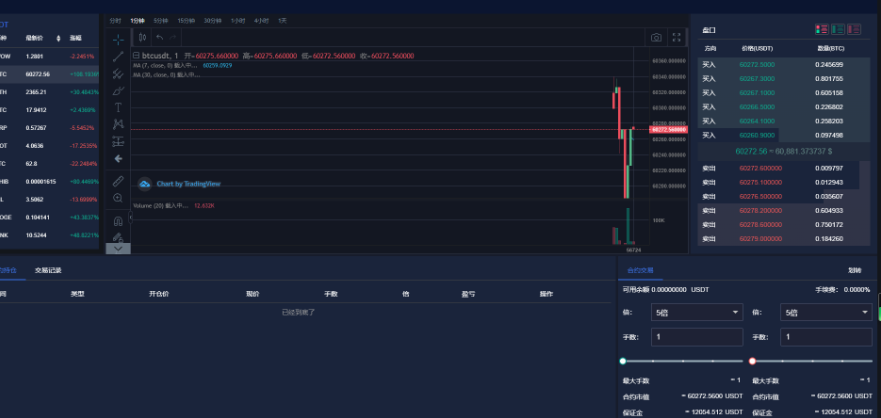Undo the last chart action
The height and width of the screenshot is (418, 881).
pos(160,38)
